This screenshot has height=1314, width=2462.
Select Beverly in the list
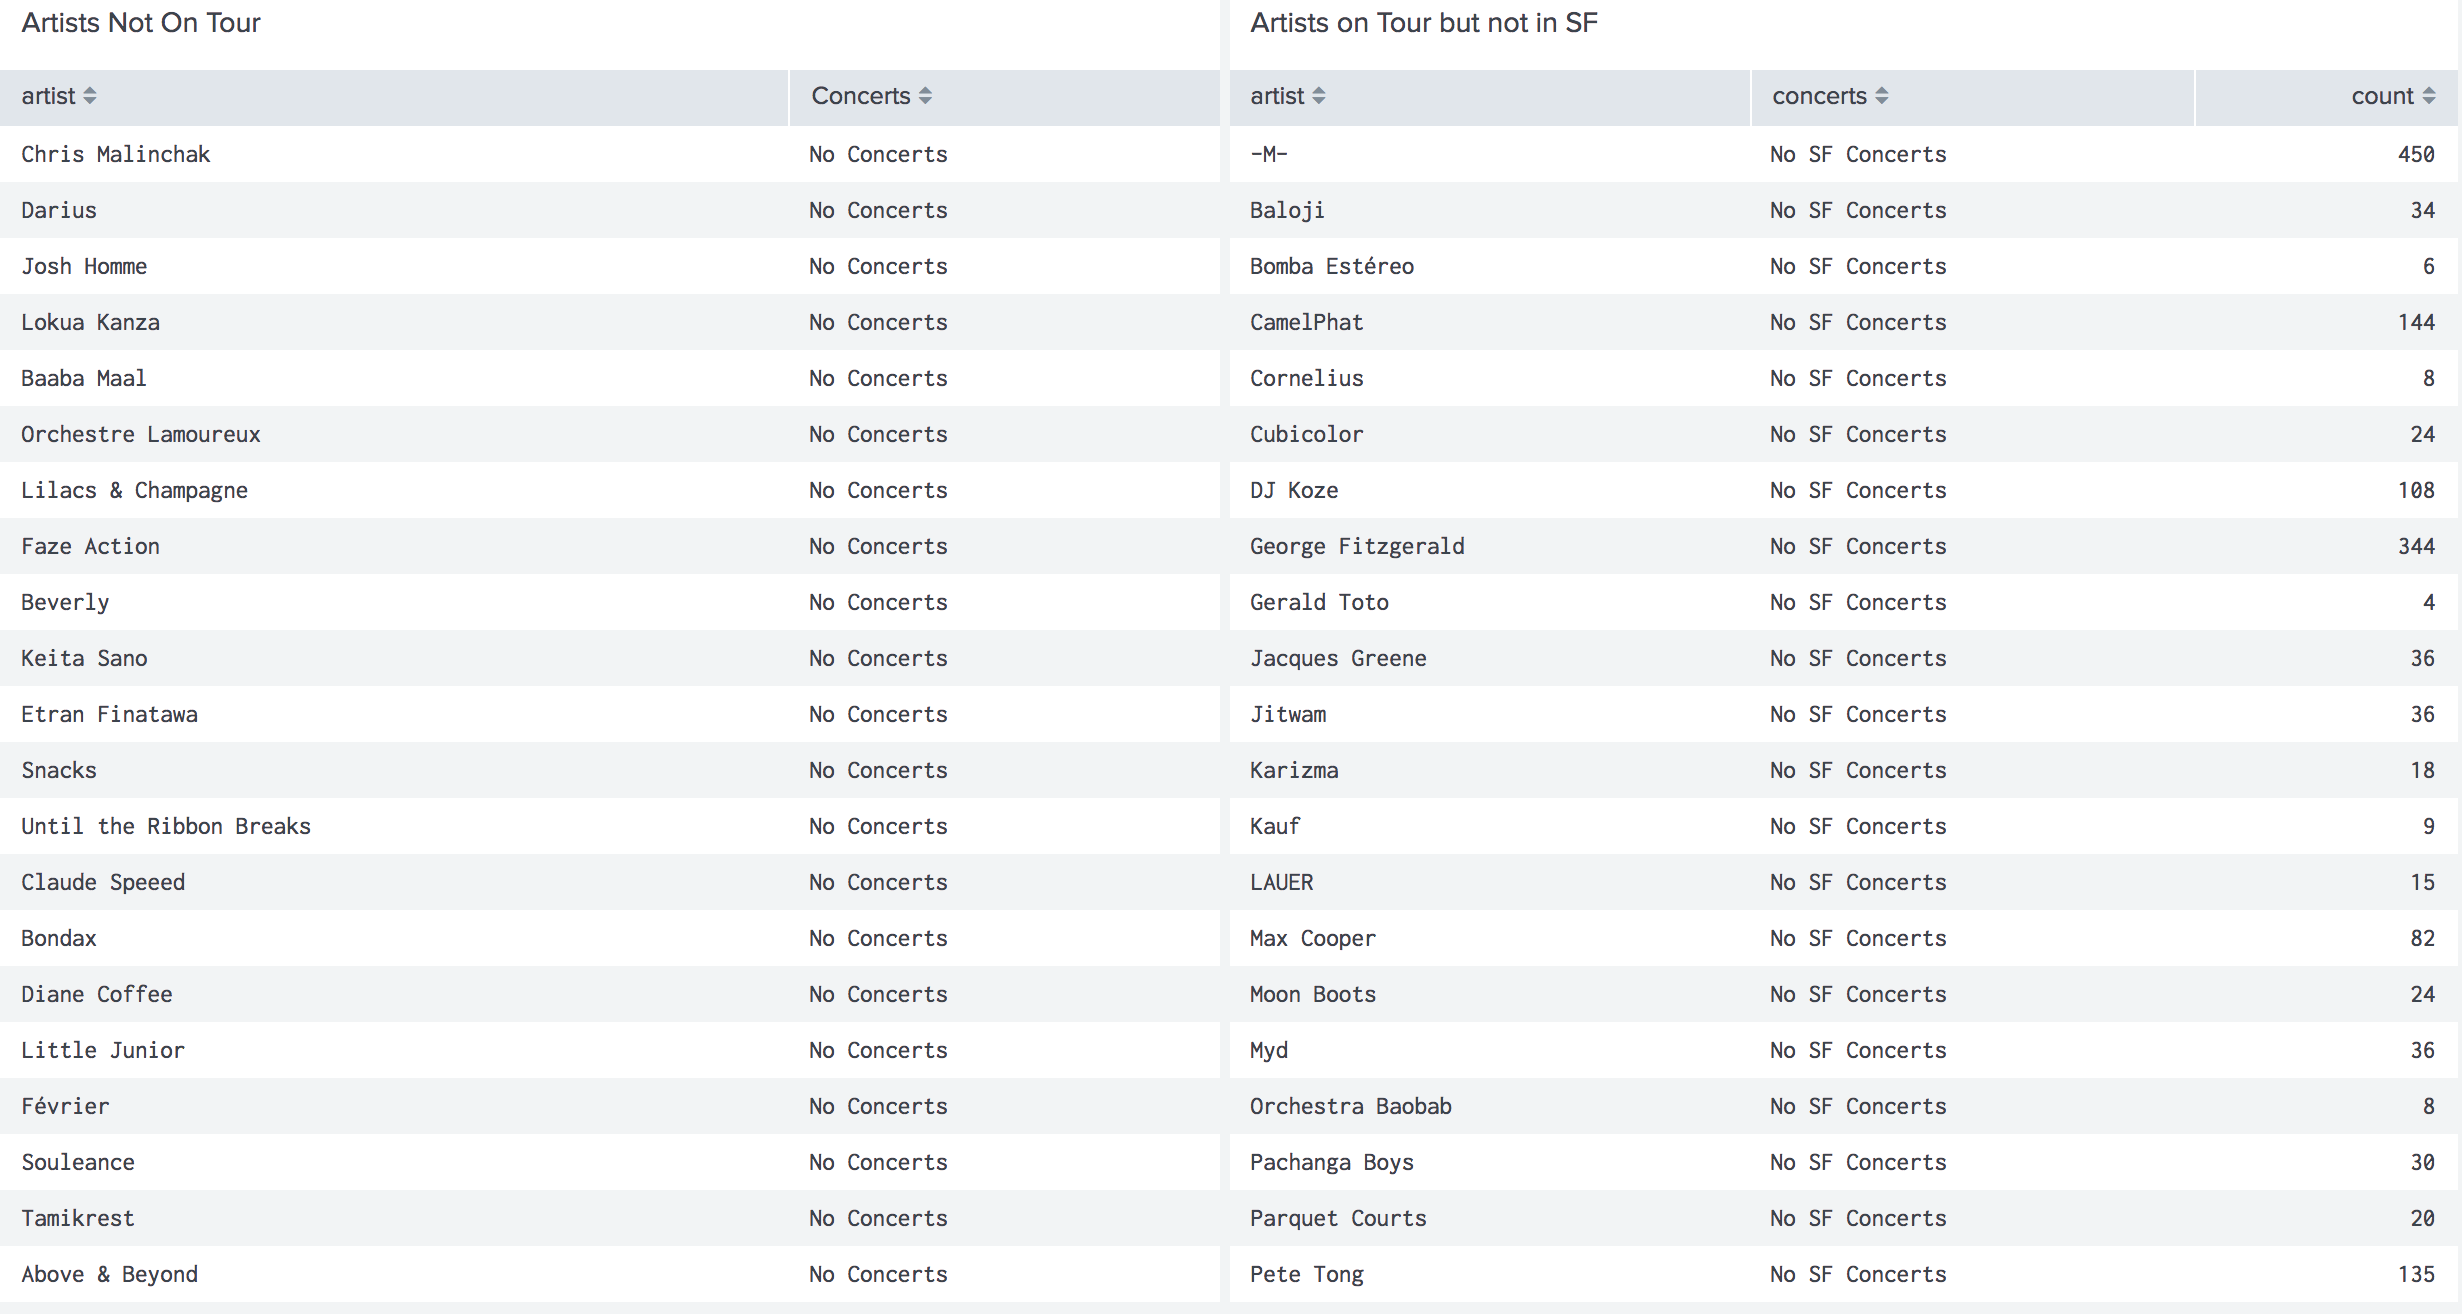(65, 602)
